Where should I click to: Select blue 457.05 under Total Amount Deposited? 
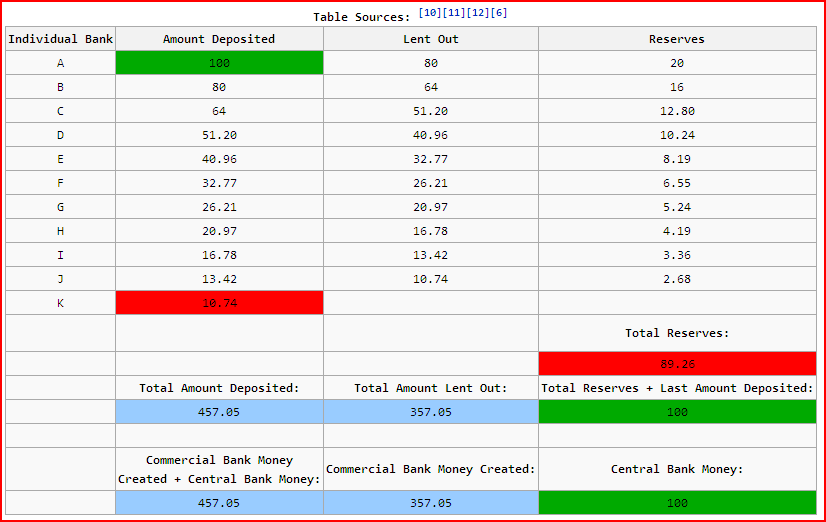(x=219, y=411)
